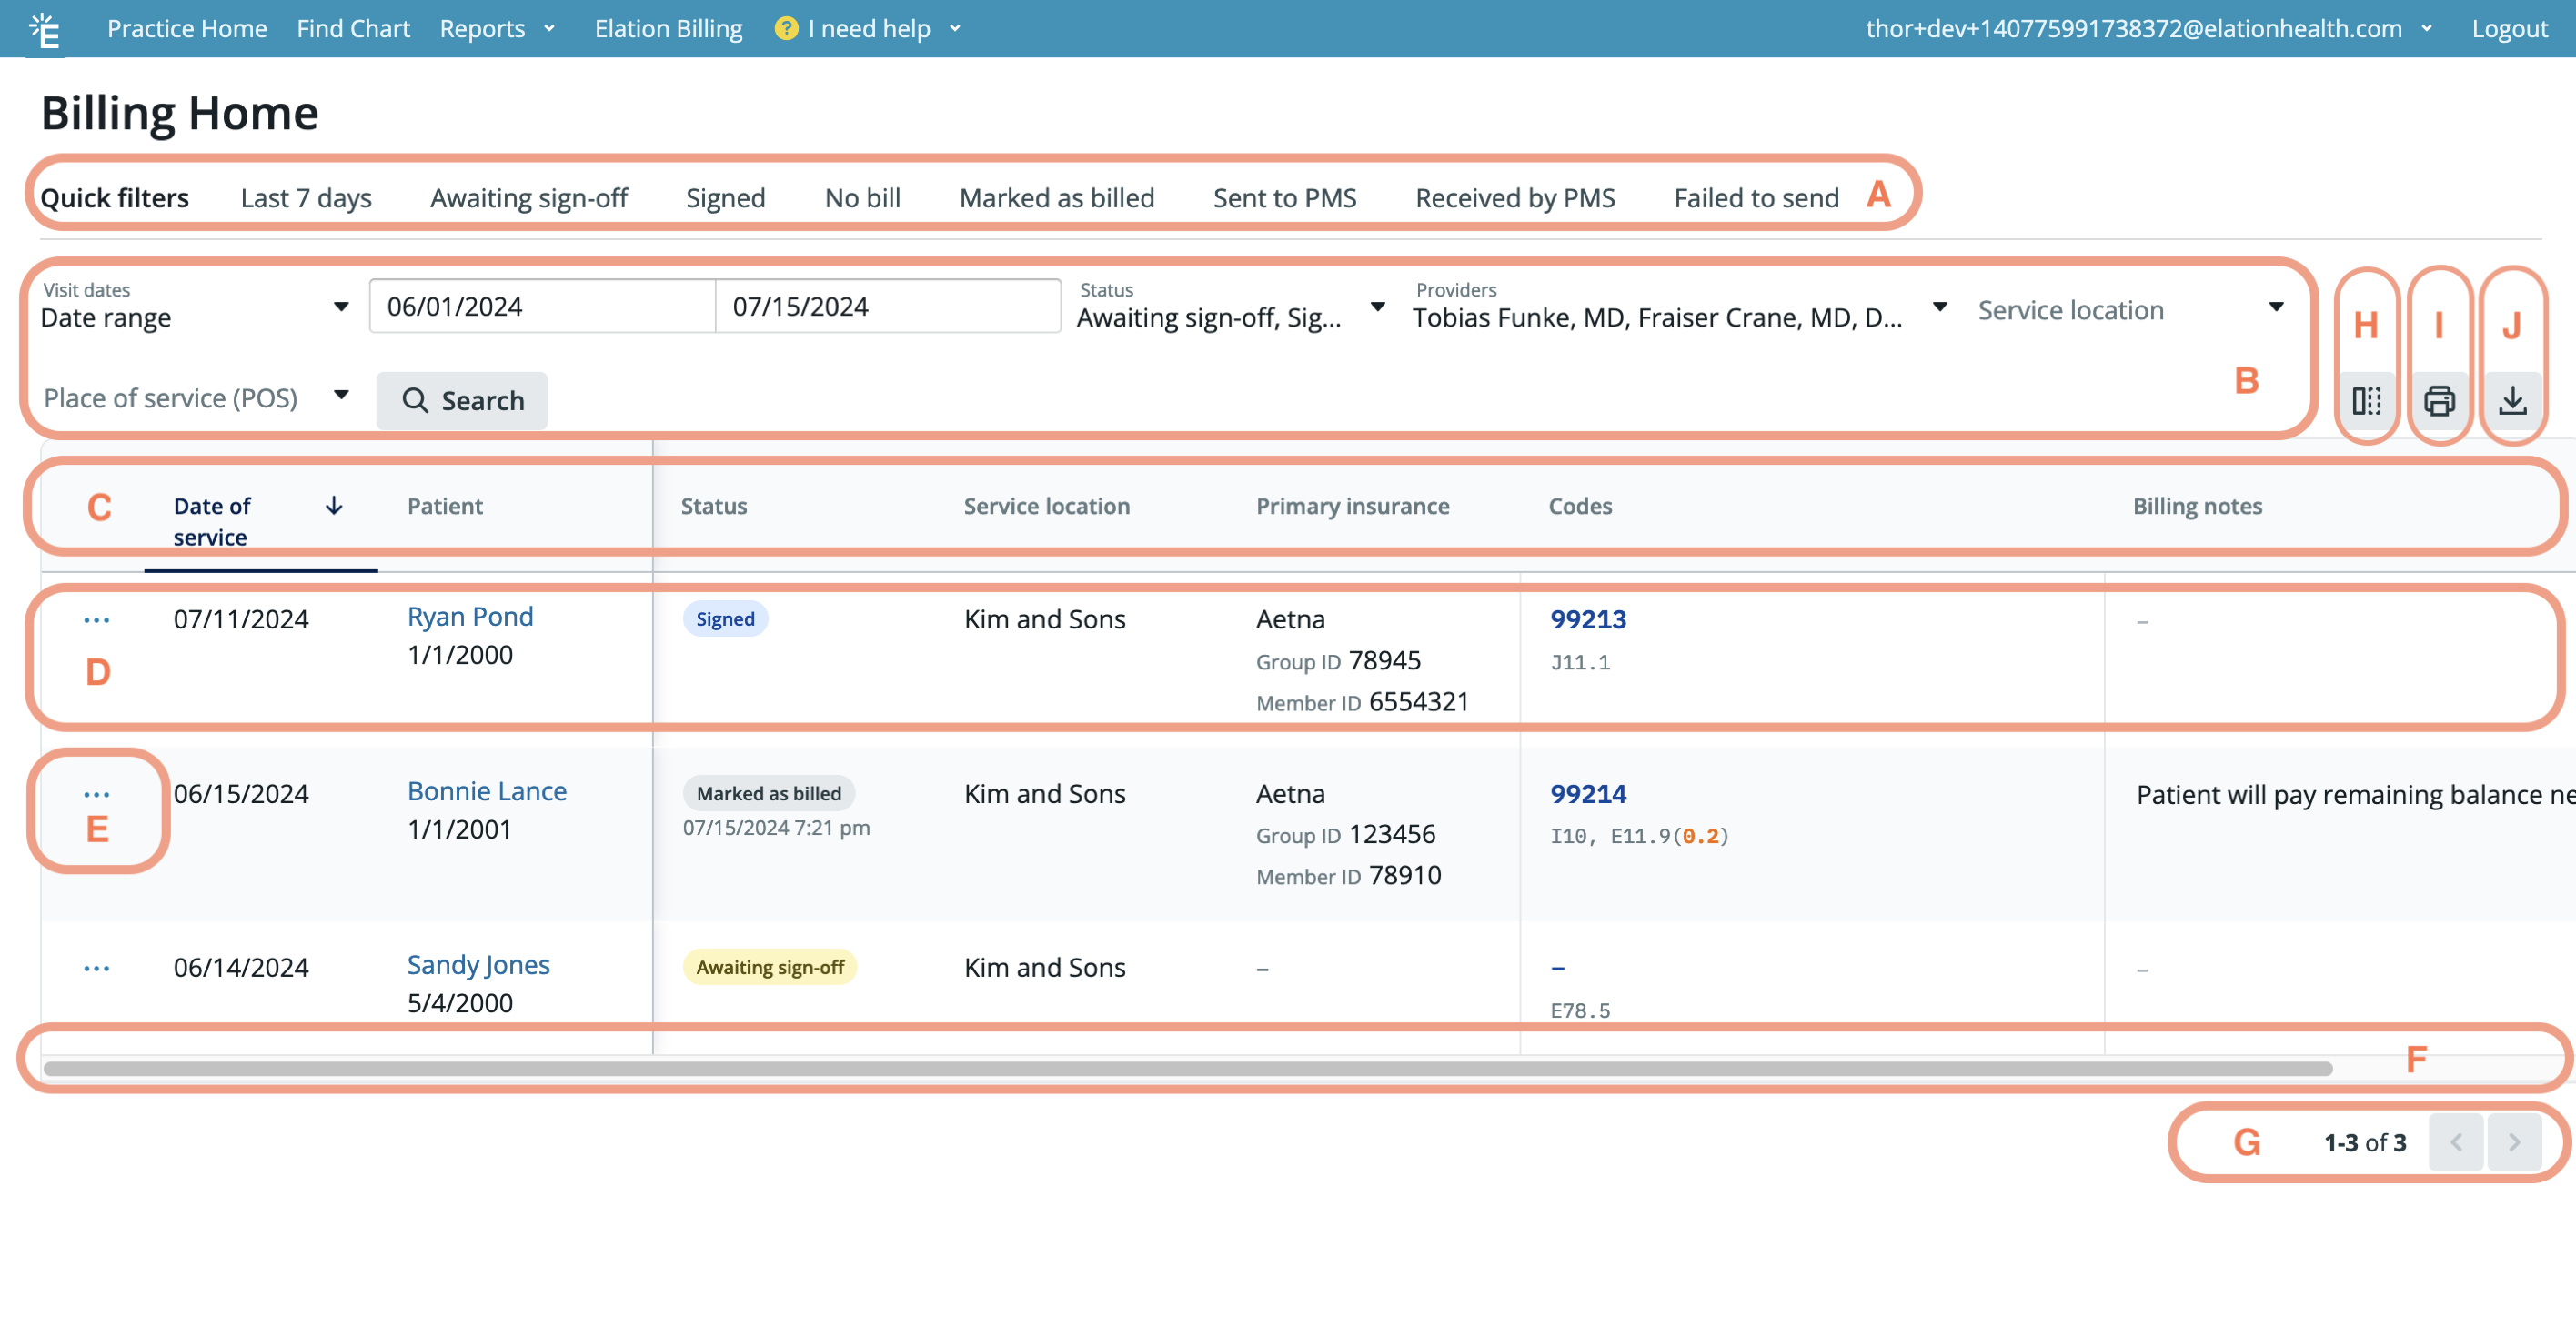Click sort arrow on Date of service
This screenshot has height=1317, width=2576.
coord(334,506)
